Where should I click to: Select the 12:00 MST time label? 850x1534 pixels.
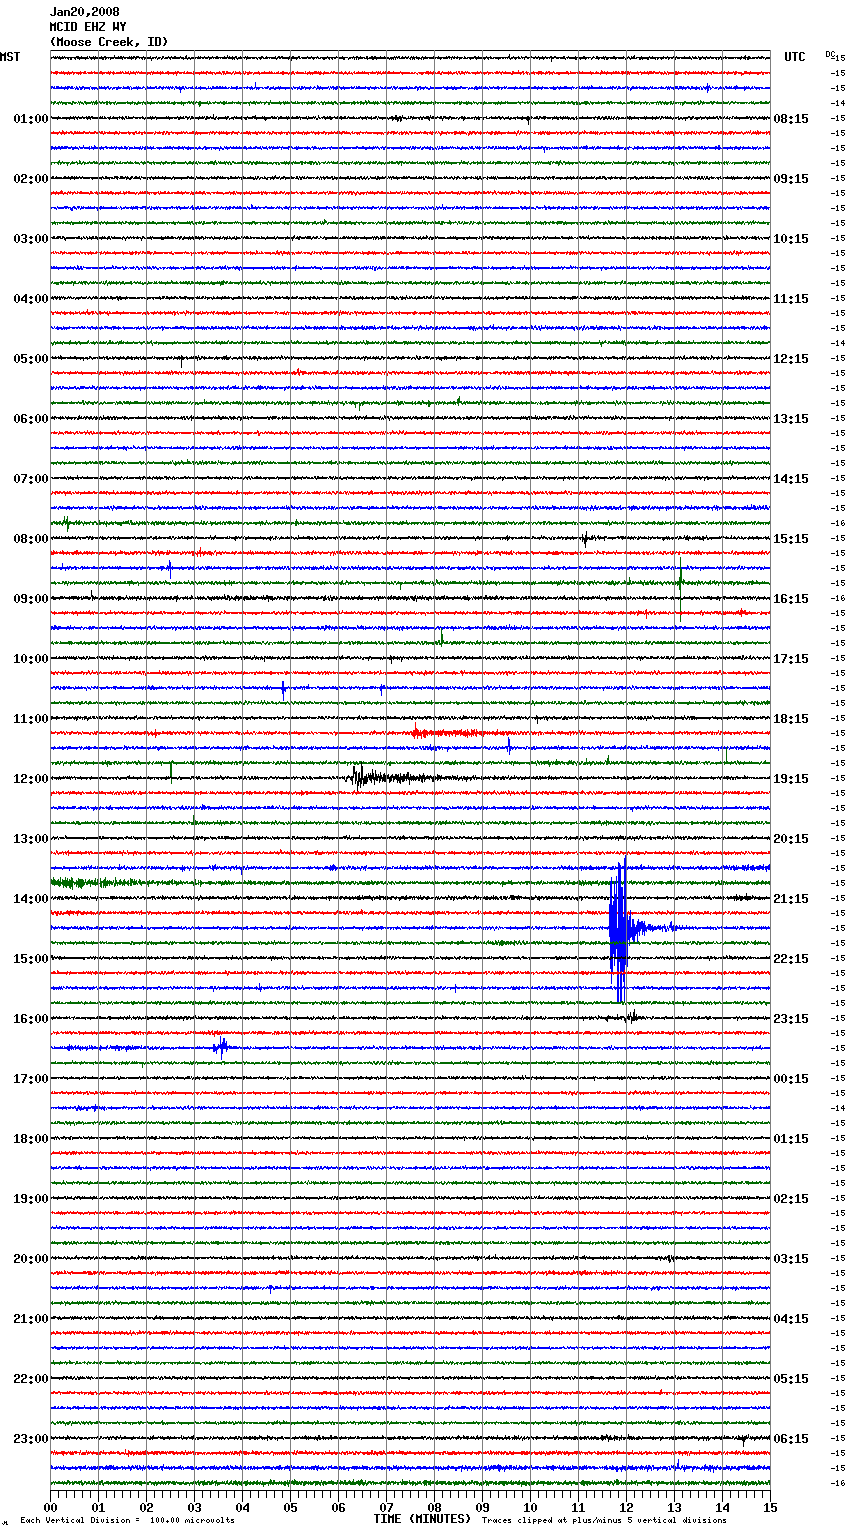click(31, 779)
